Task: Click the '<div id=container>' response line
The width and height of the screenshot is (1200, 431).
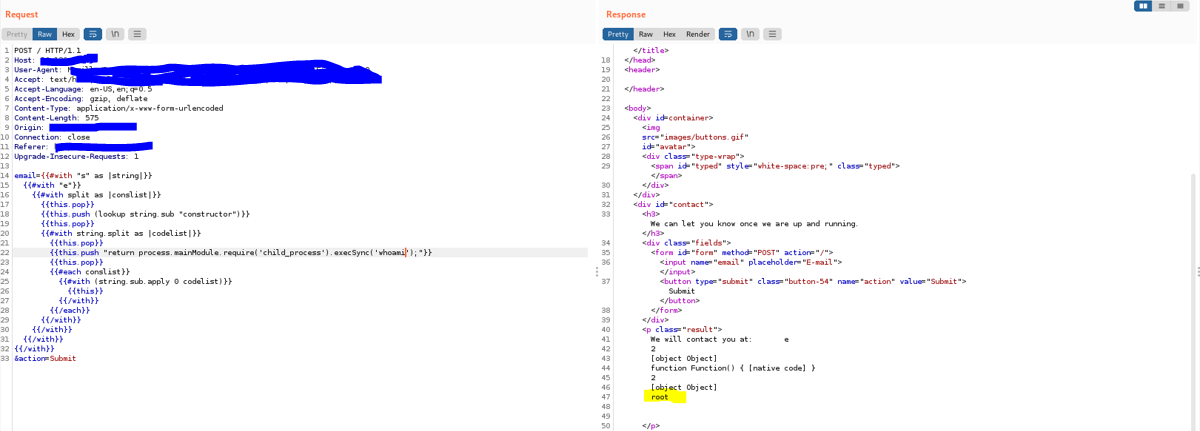Action: [672, 117]
